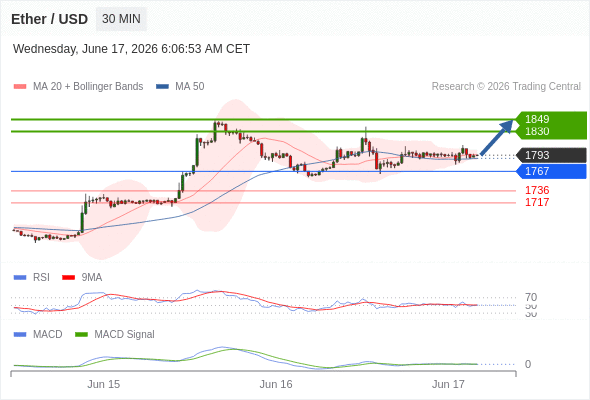The image size is (590, 400).
Task: Click the 1717 red support label
Action: (x=537, y=202)
